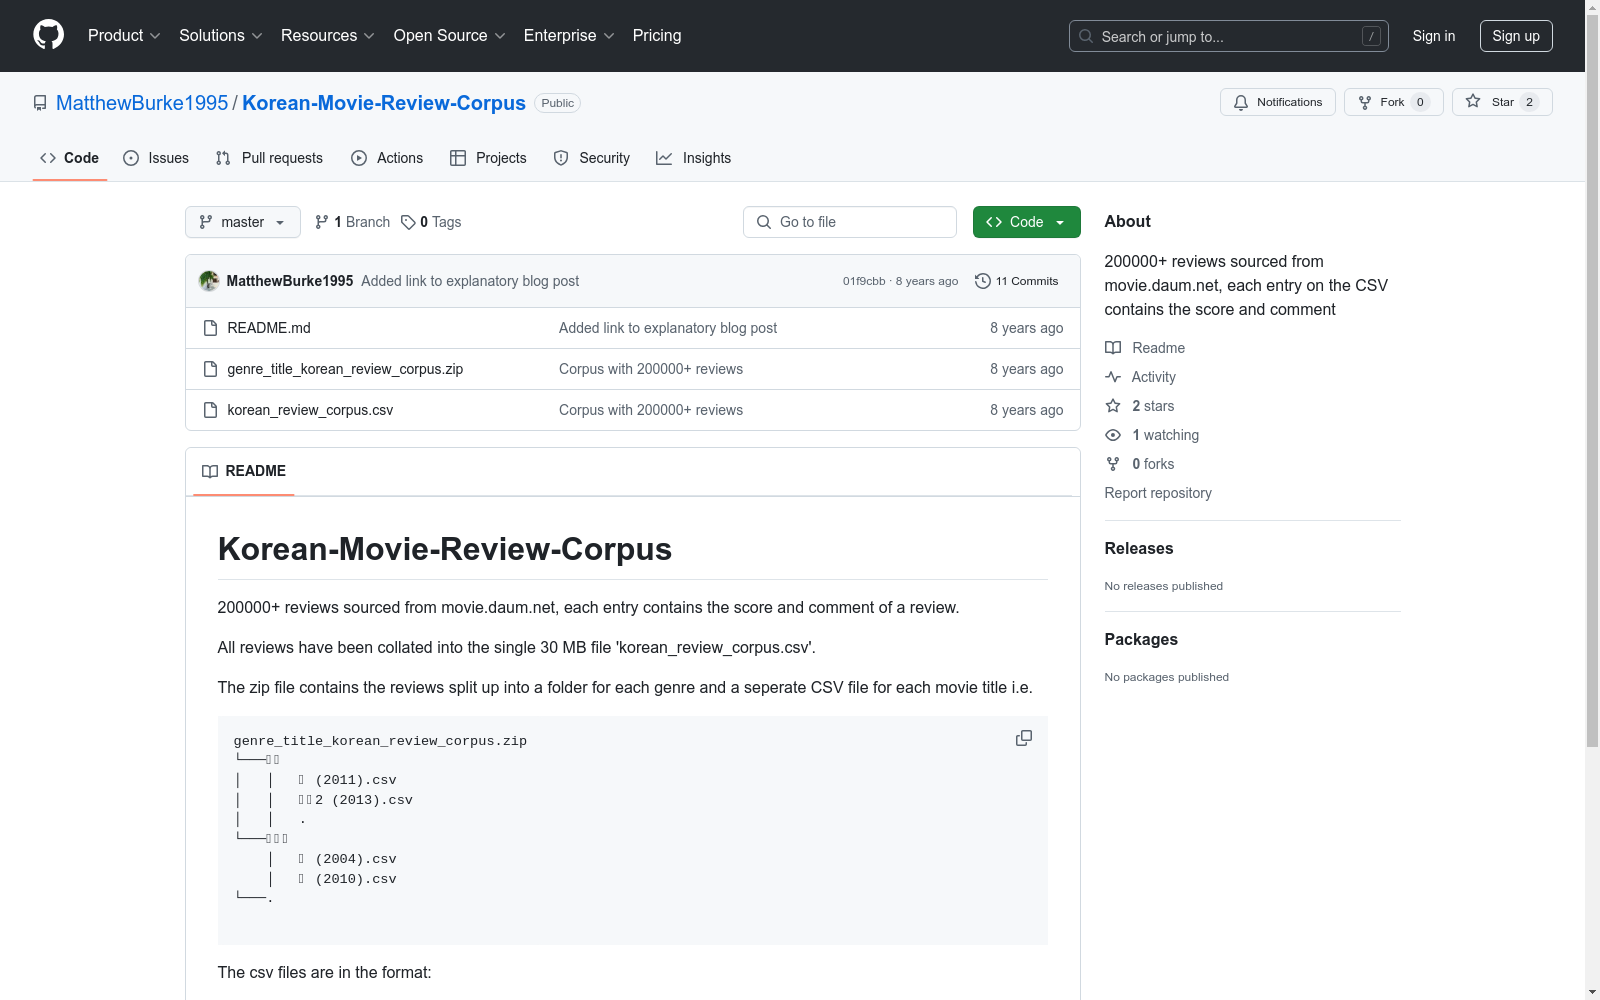
Task: Expand the Resources menu
Action: point(327,35)
